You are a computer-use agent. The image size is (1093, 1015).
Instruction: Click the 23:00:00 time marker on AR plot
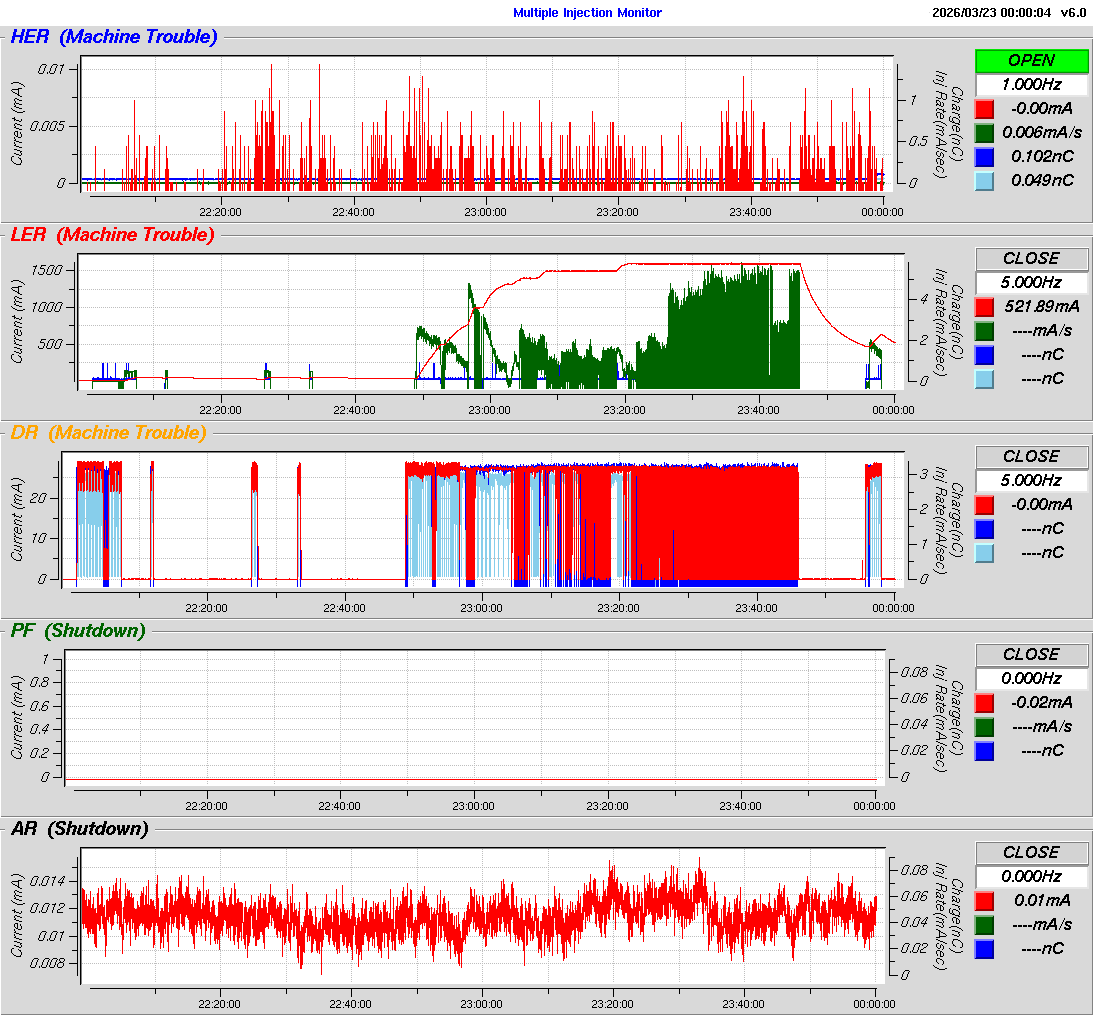tap(481, 1004)
